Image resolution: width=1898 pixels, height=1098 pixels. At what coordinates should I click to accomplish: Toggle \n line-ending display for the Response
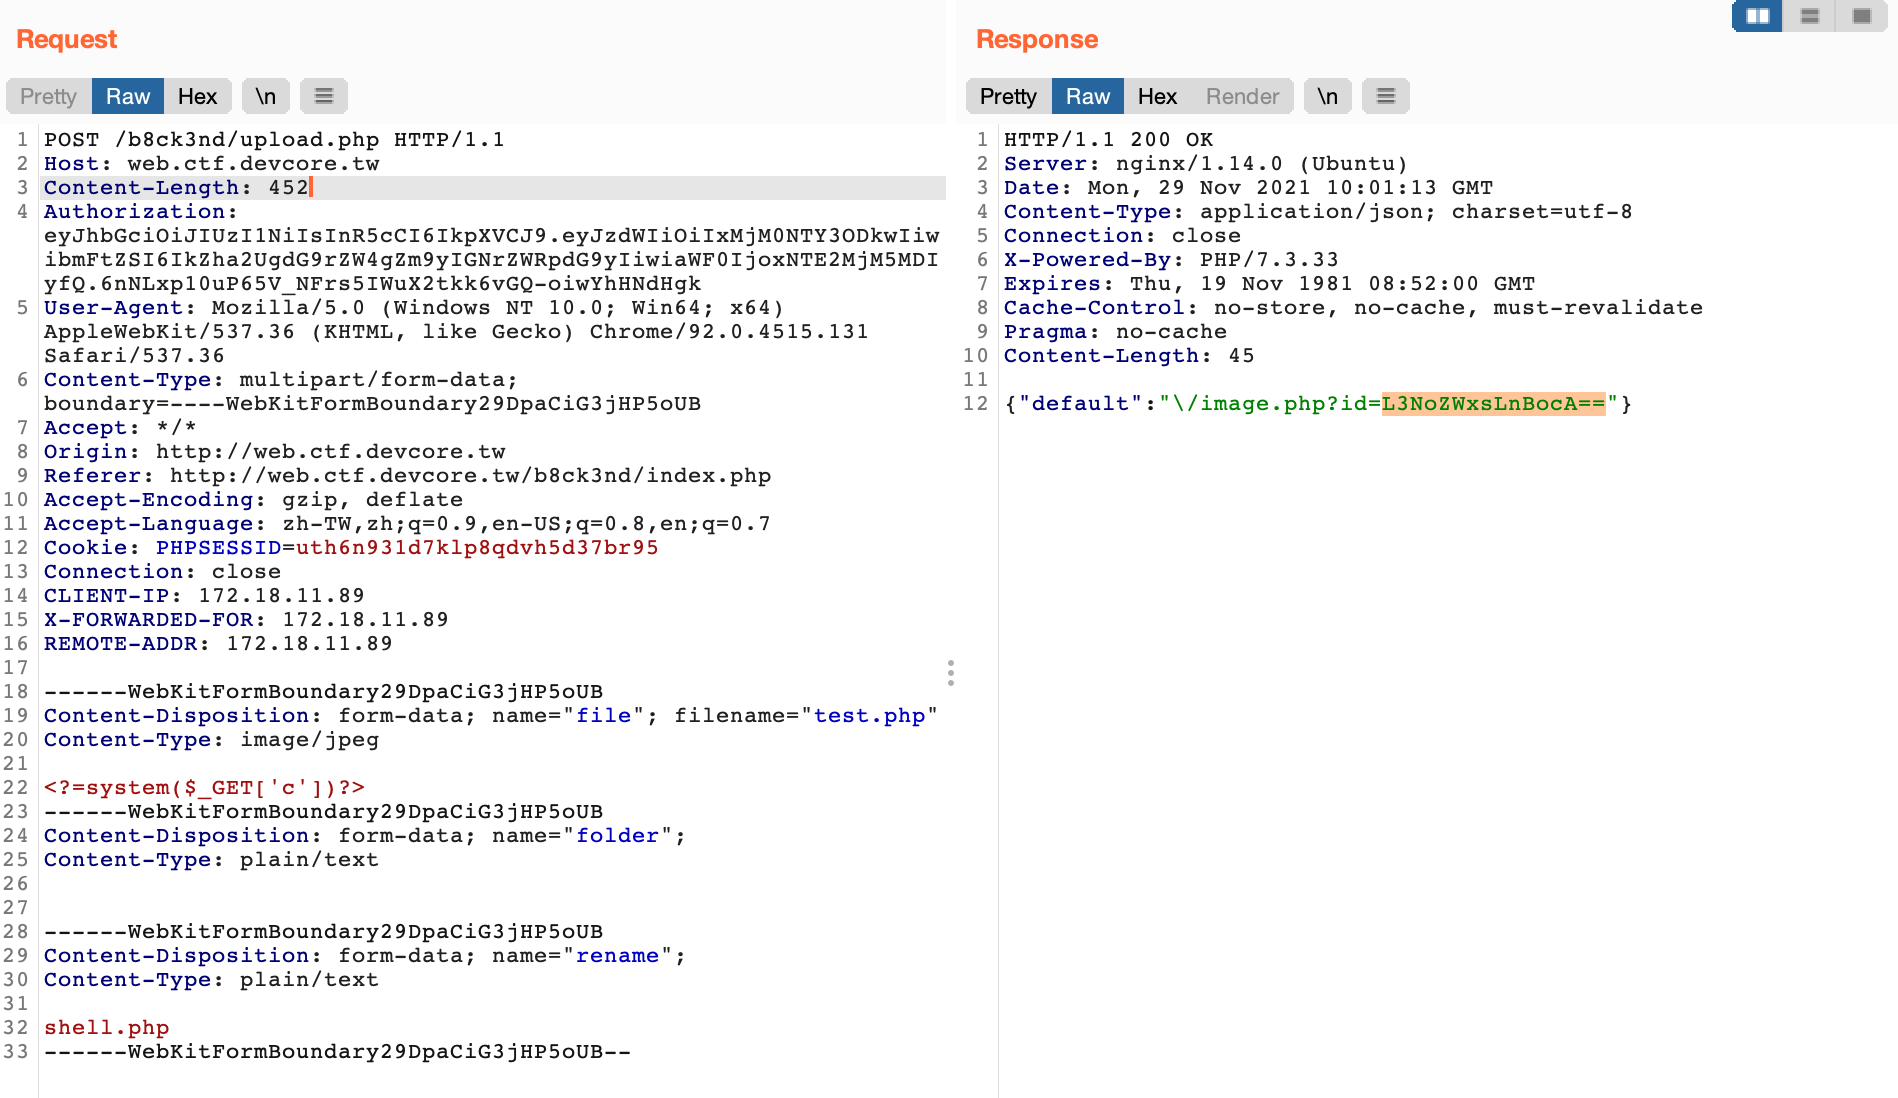pyautogui.click(x=1327, y=96)
